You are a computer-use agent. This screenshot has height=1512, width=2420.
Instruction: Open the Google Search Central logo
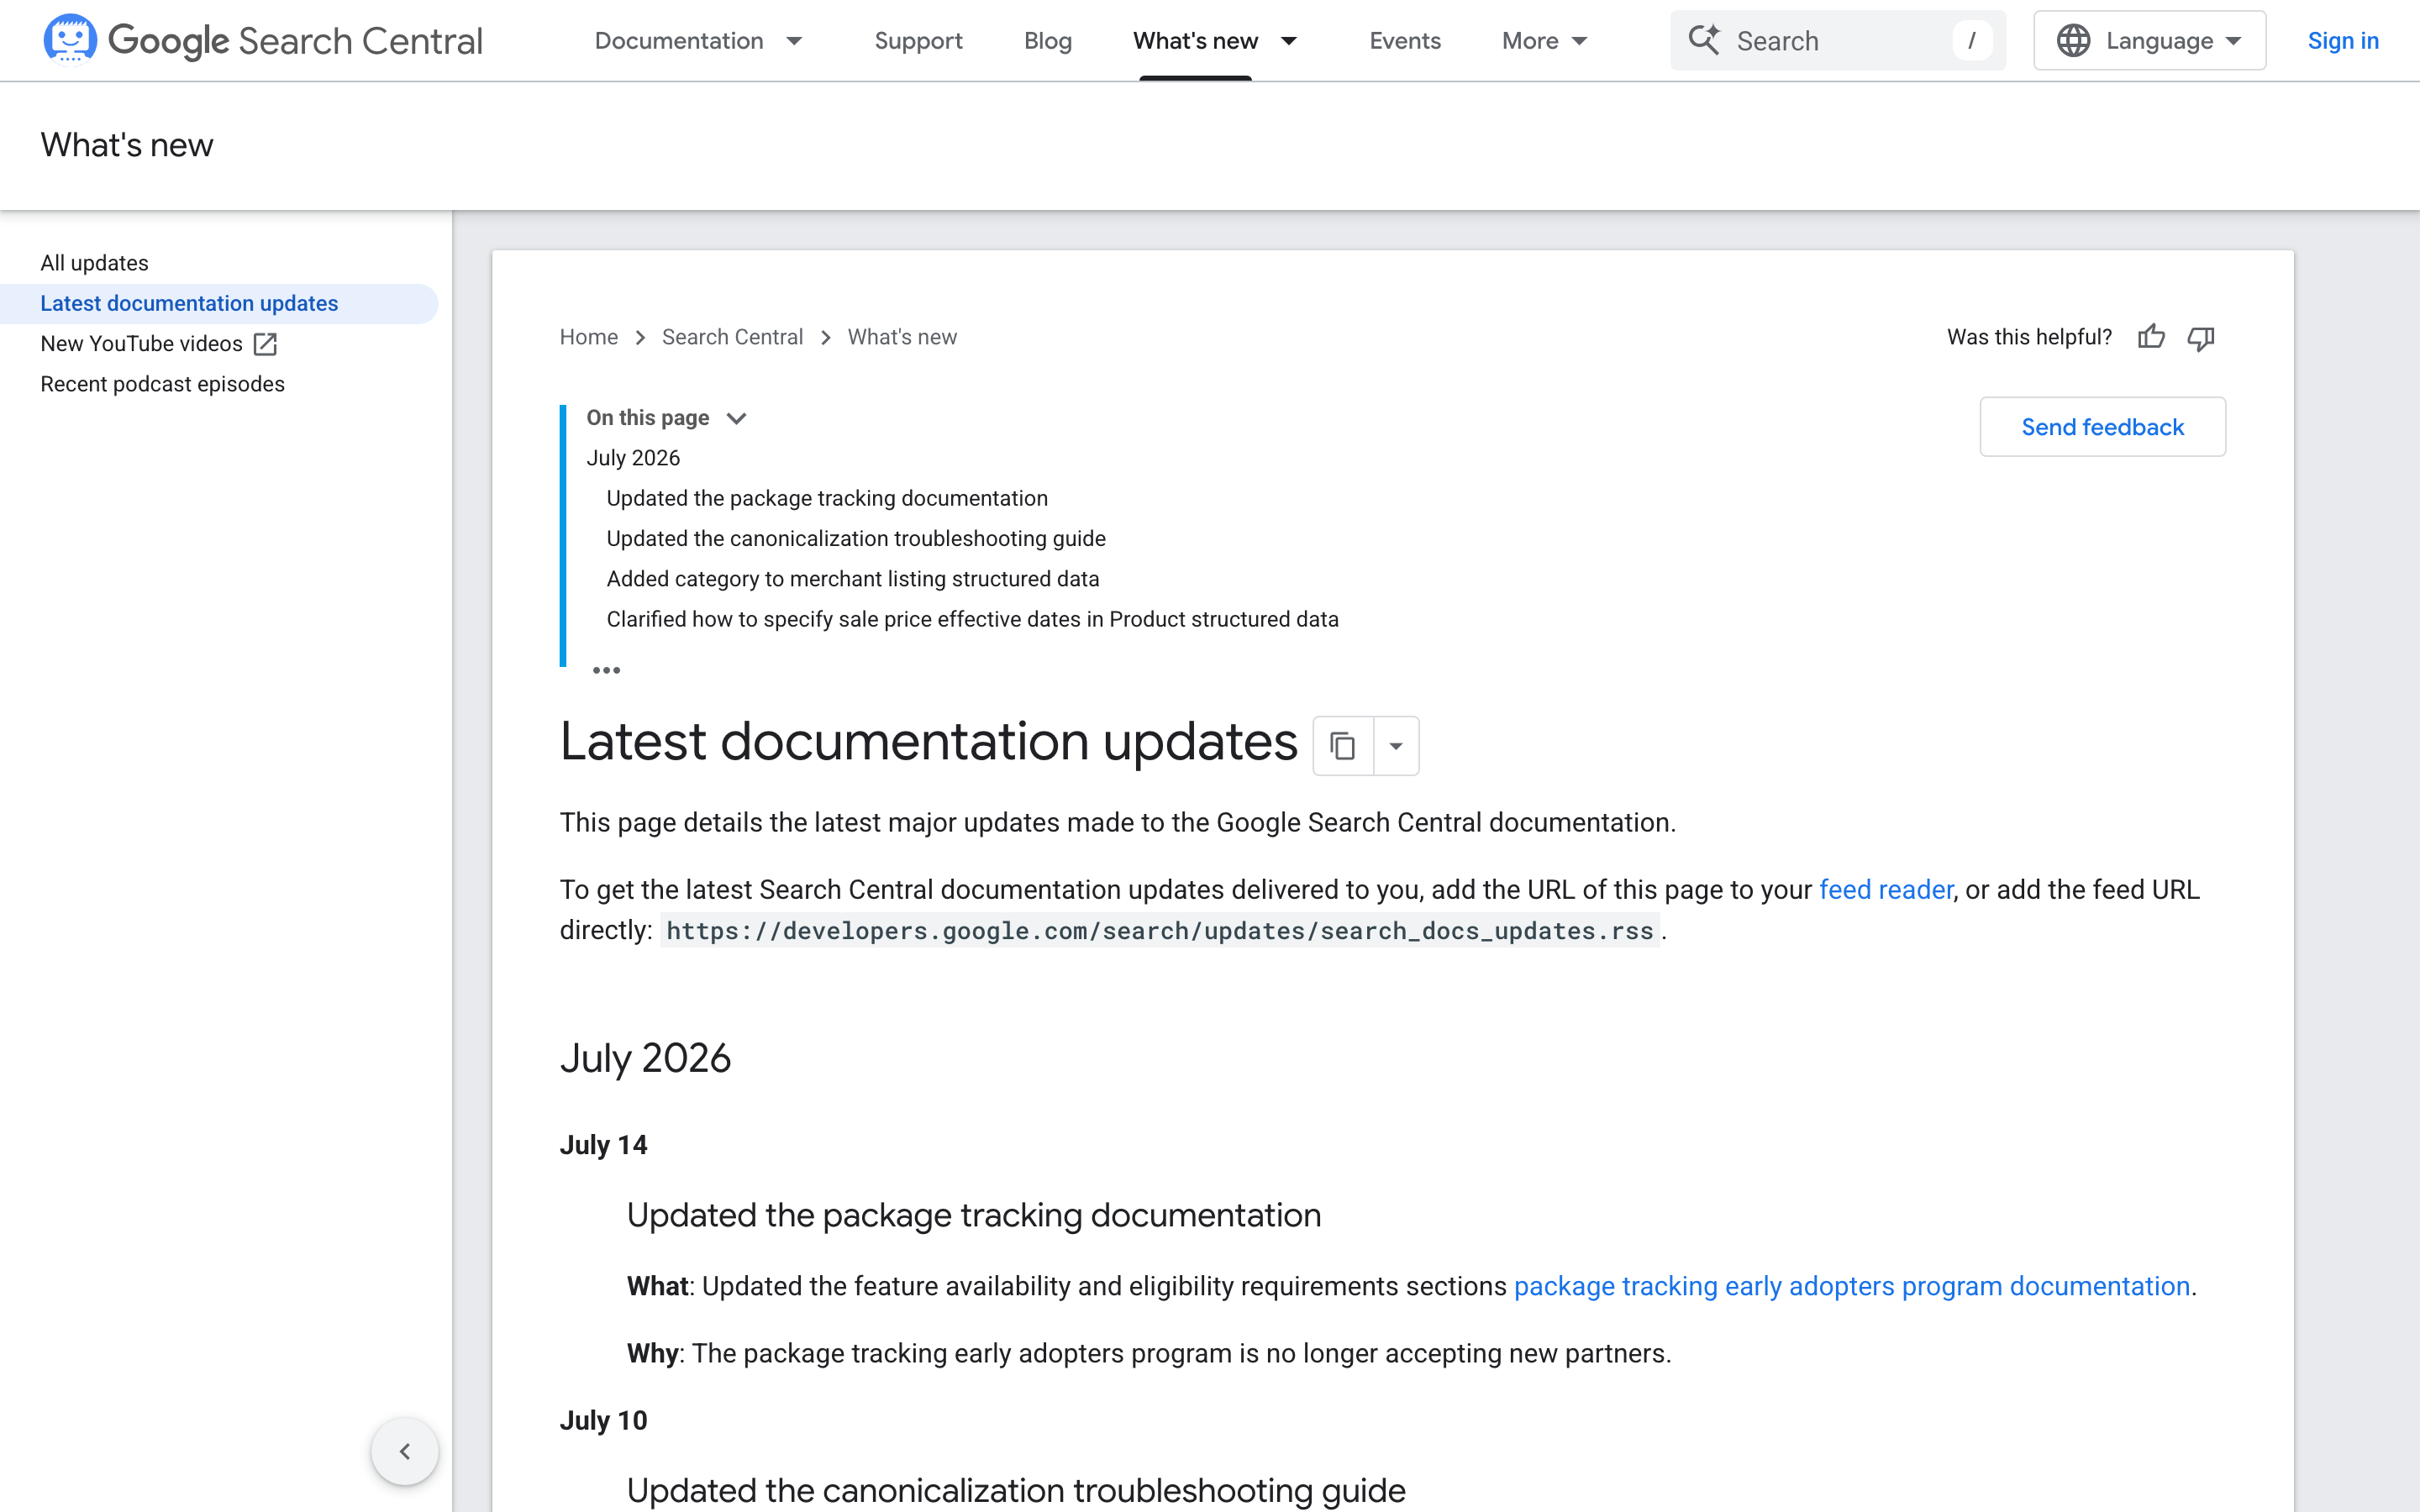click(x=263, y=40)
